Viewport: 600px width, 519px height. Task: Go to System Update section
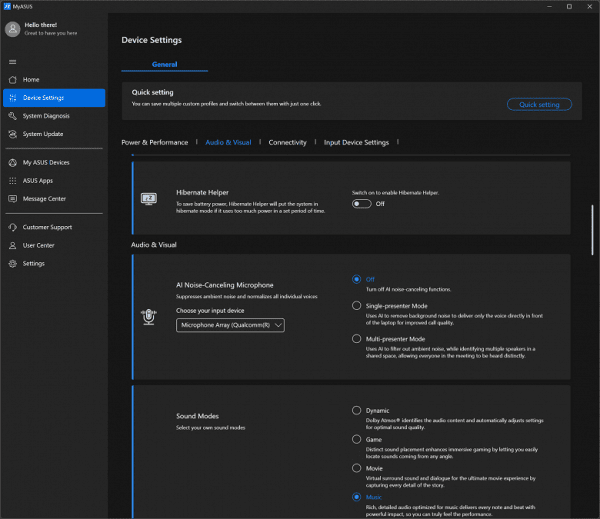tap(43, 134)
